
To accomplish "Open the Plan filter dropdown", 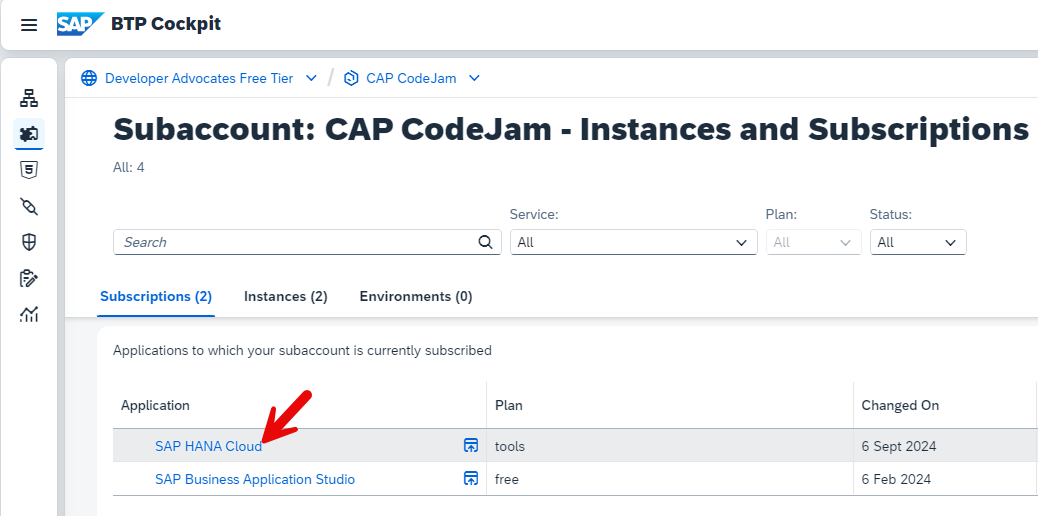I will [x=814, y=242].
